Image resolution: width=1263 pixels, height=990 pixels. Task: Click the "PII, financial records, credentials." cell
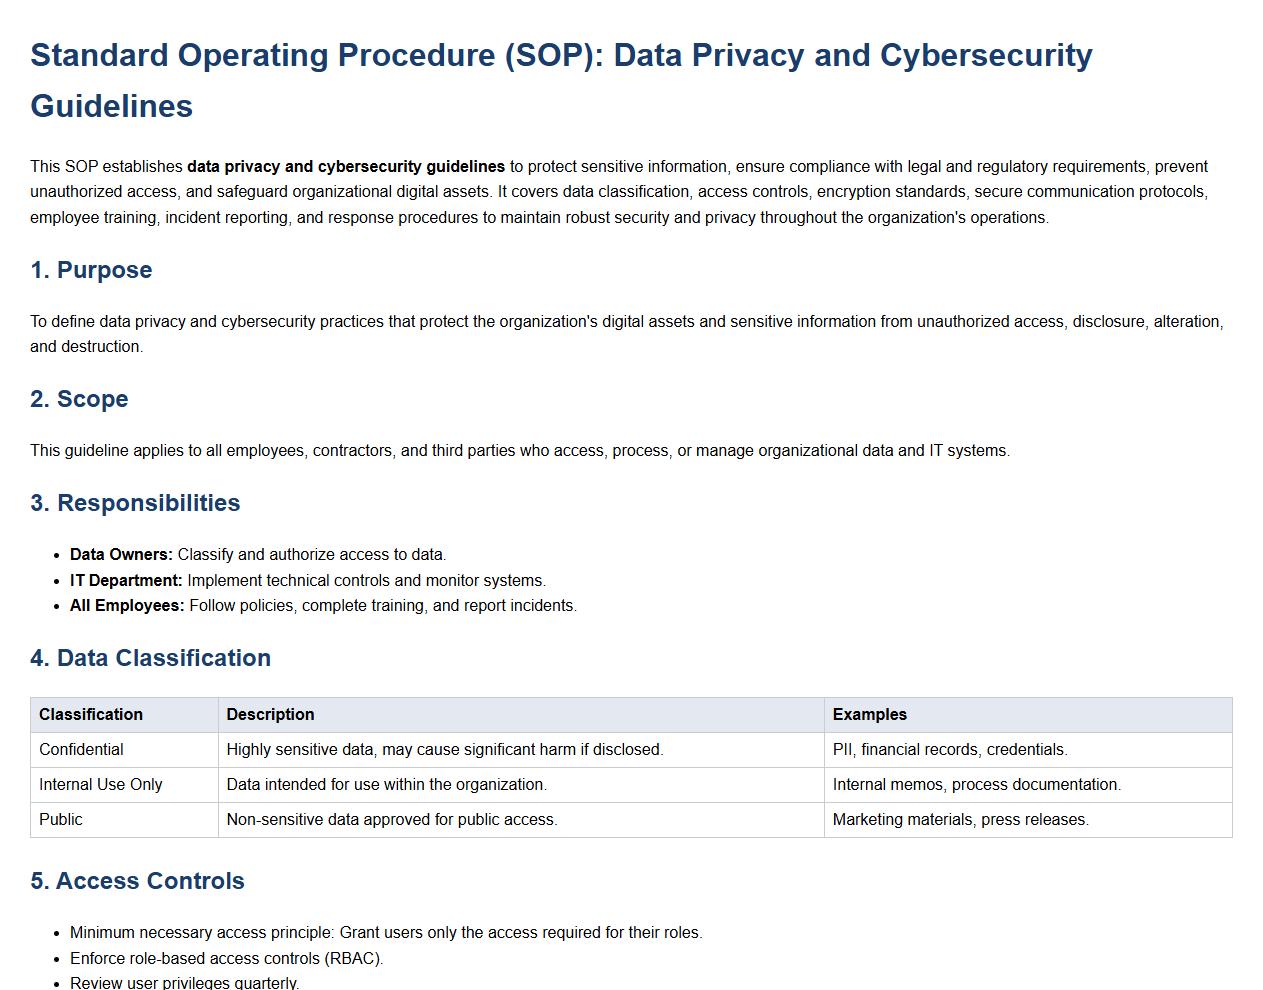[x=950, y=750]
